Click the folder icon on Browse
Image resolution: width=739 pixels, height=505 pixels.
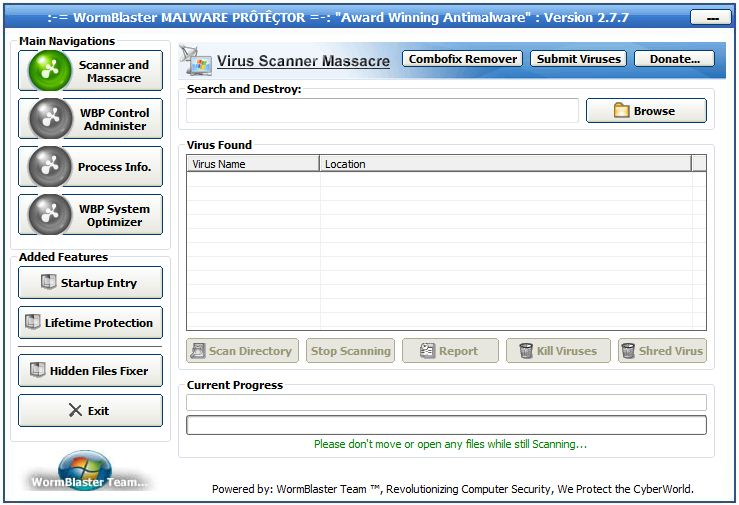(622, 110)
